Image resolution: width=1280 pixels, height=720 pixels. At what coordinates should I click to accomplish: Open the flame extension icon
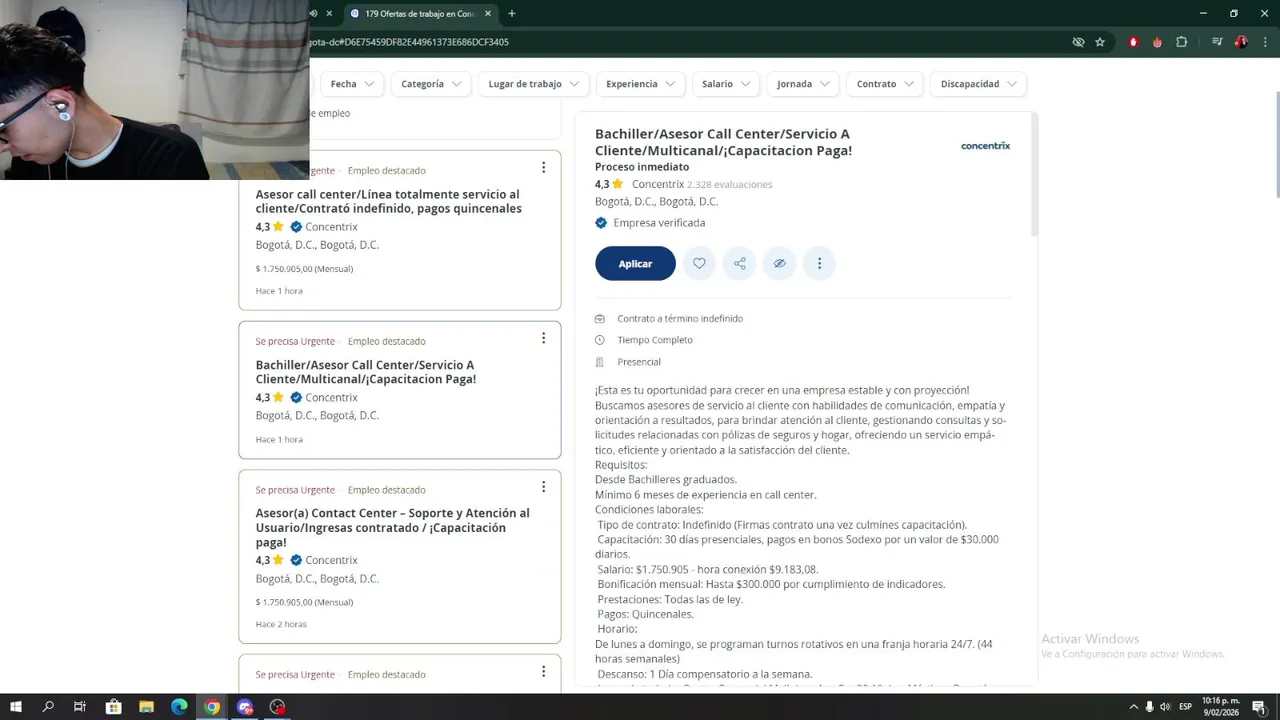pyautogui.click(x=1157, y=42)
